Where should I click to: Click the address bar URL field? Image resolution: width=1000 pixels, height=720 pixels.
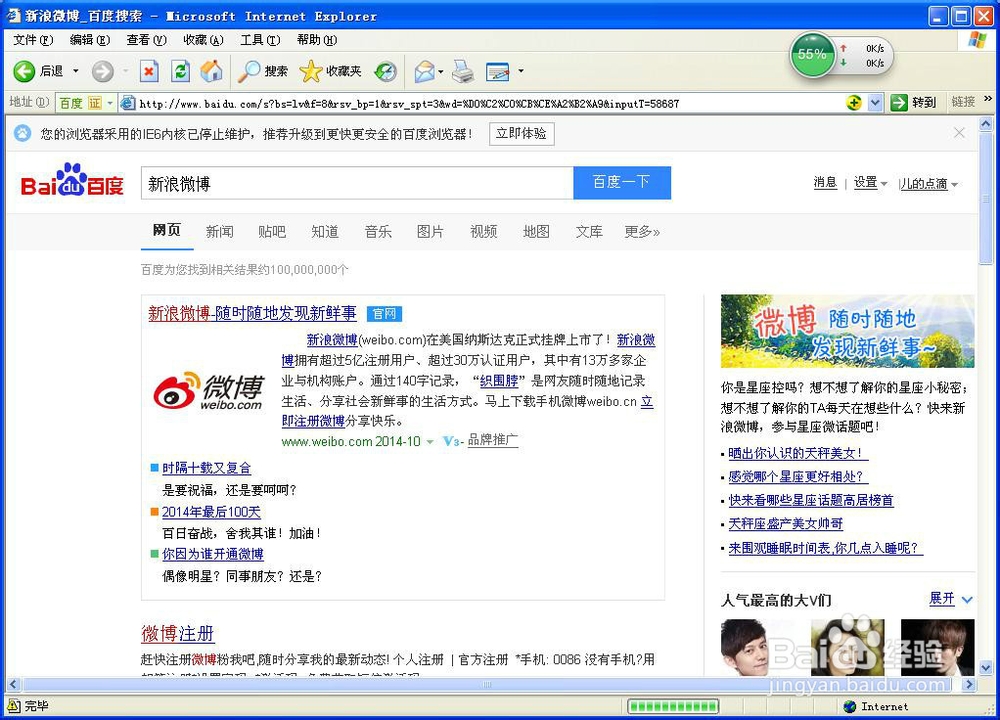click(x=482, y=103)
